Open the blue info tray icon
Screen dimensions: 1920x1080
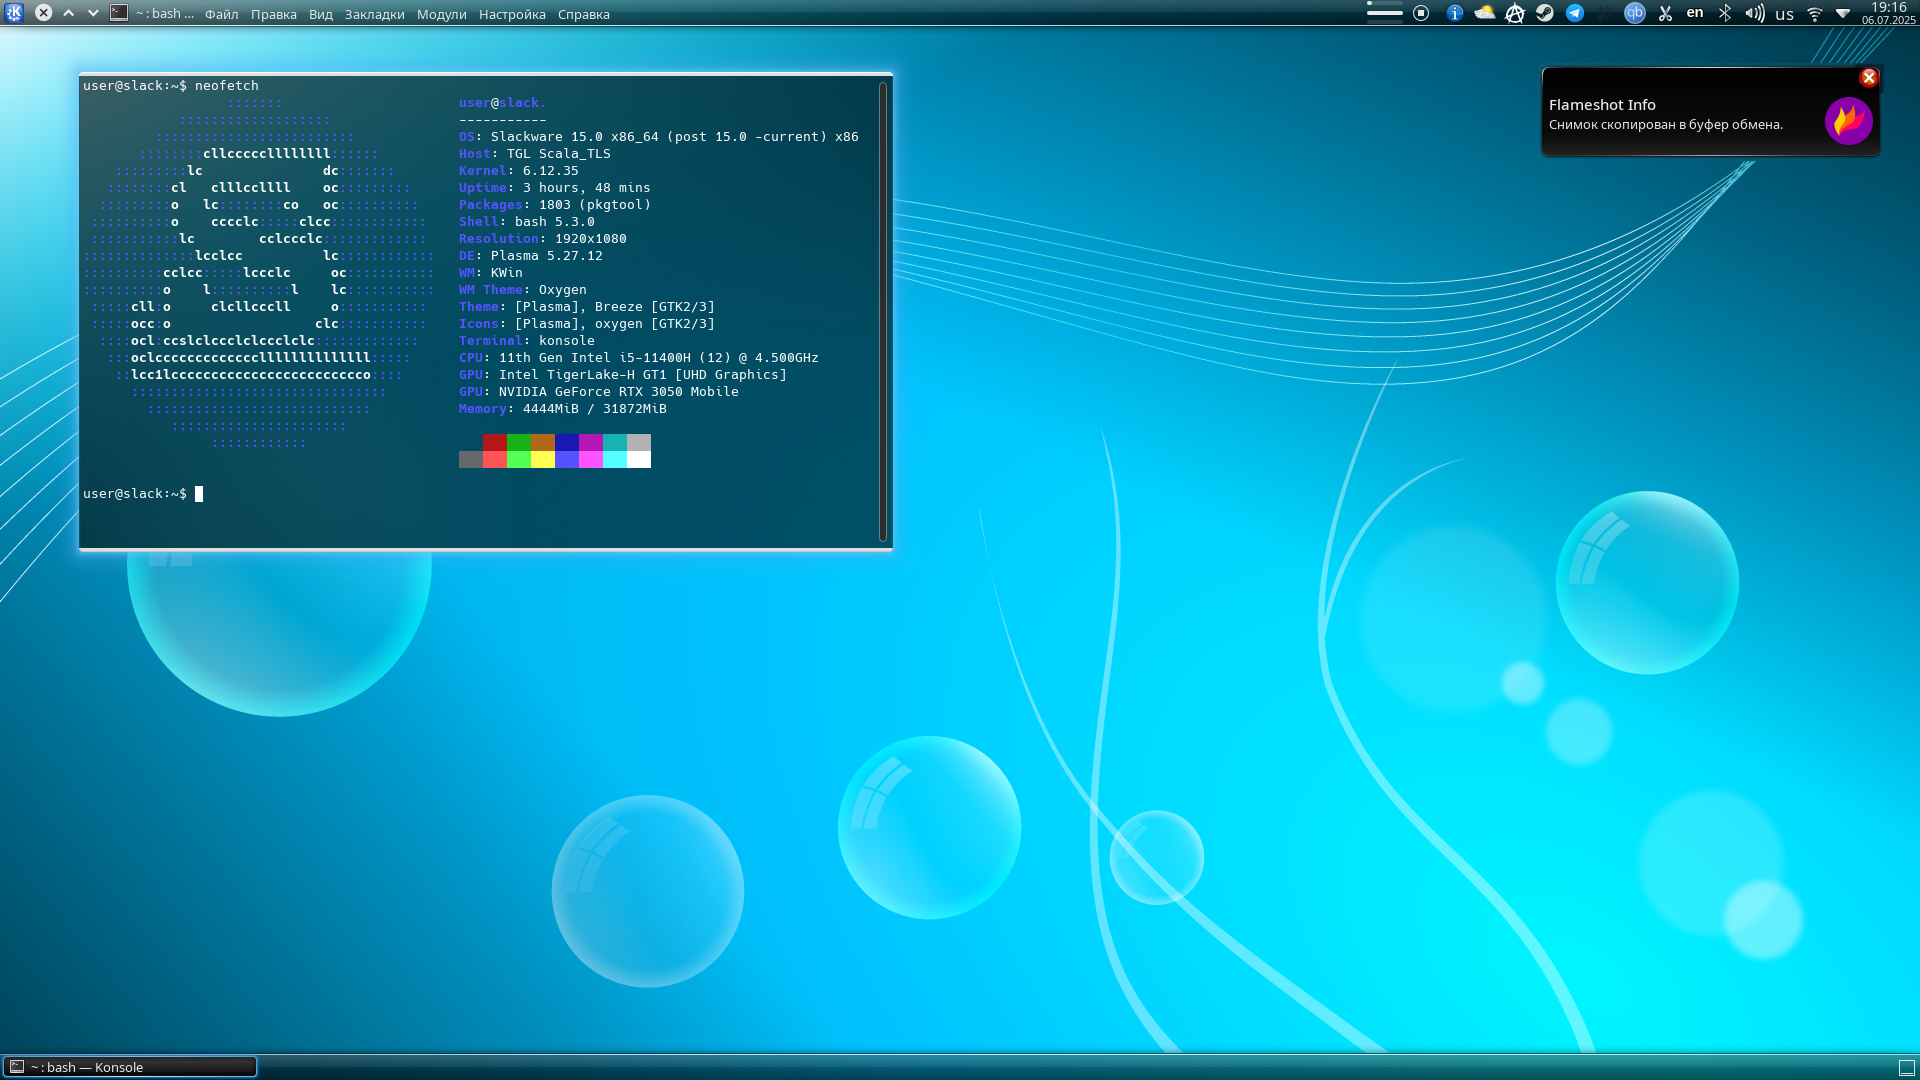click(x=1455, y=13)
